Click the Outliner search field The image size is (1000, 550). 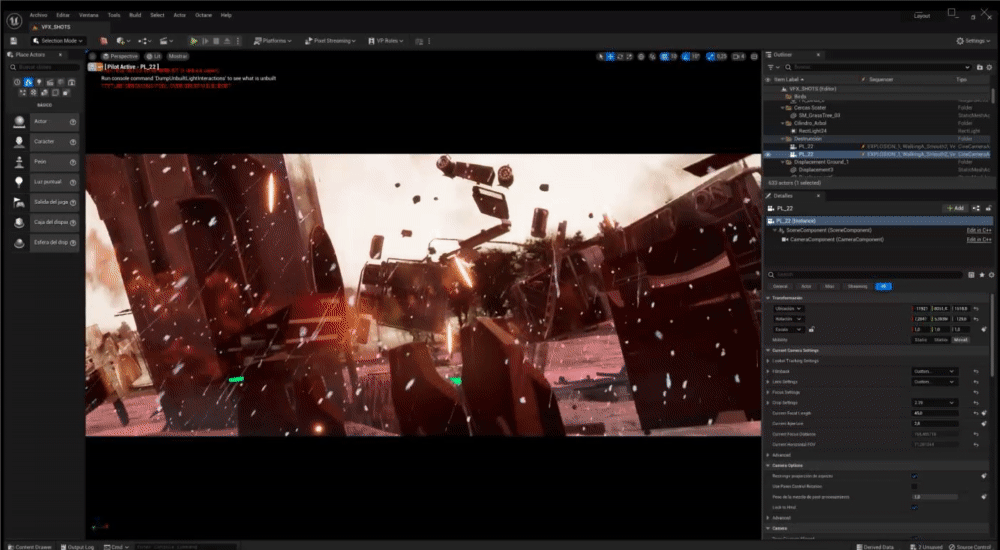[879, 67]
